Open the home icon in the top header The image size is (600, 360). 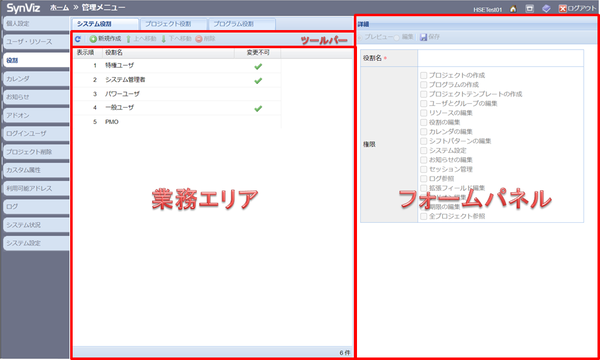tap(514, 9)
